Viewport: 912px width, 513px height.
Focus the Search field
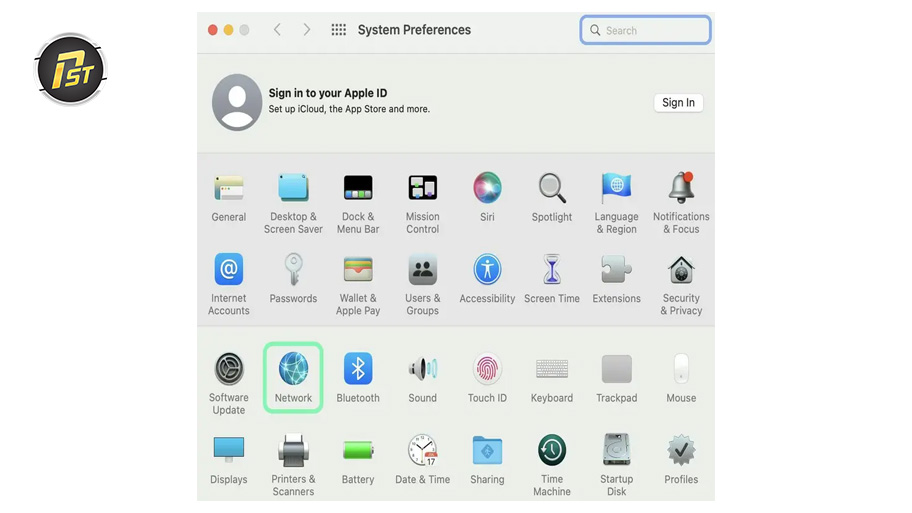pyautogui.click(x=645, y=30)
